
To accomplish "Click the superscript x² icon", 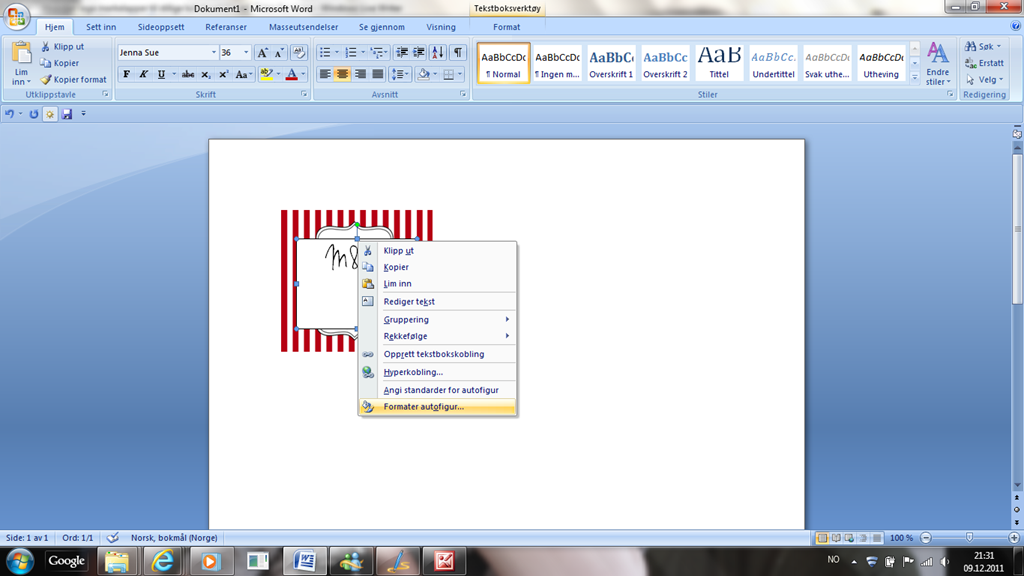I will (224, 75).
